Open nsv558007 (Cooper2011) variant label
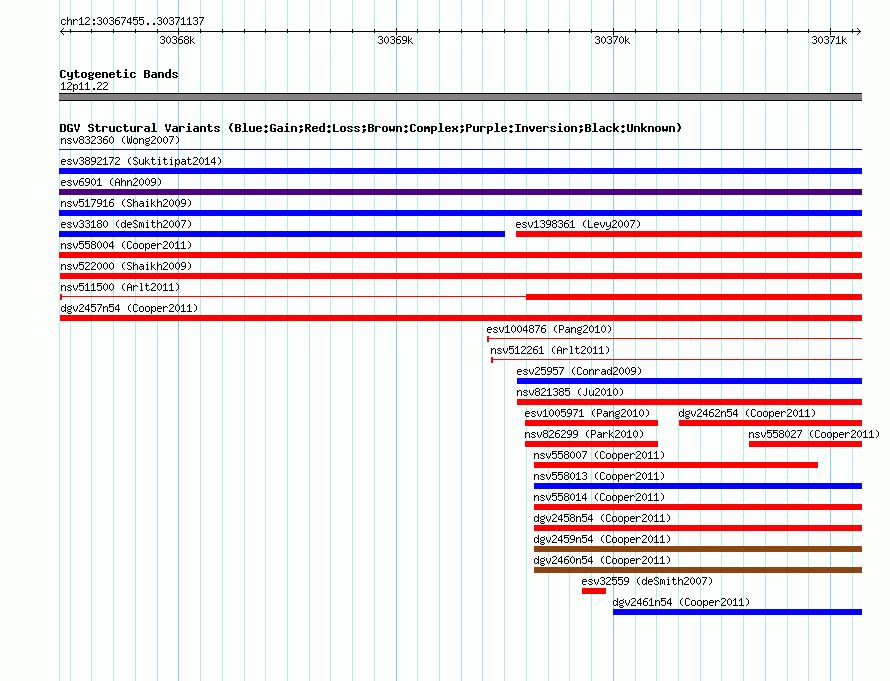 (x=599, y=455)
